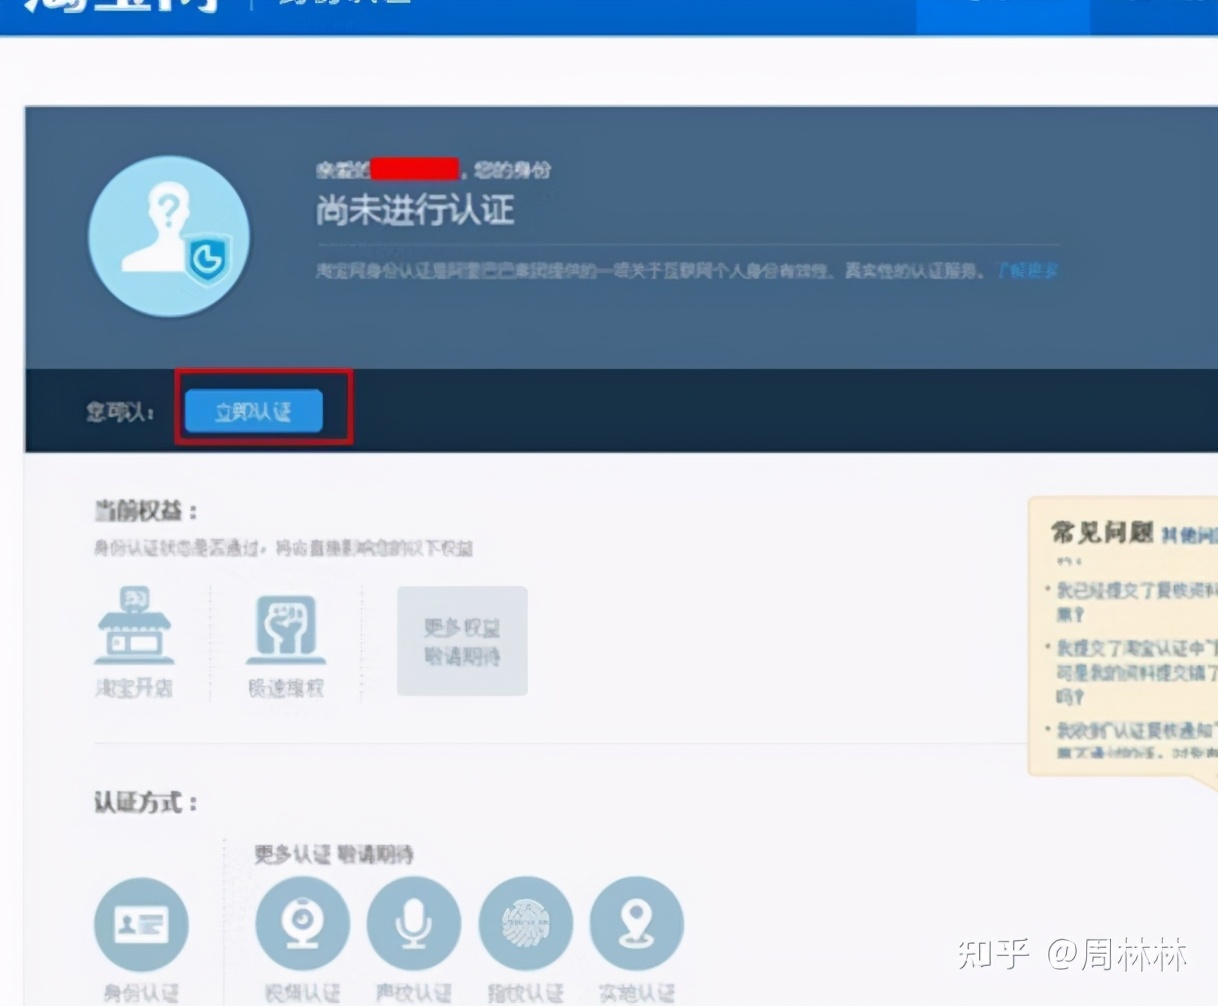Click the 立即认证 verify now button
Viewport: 1218px width, 1006px height.
(253, 410)
